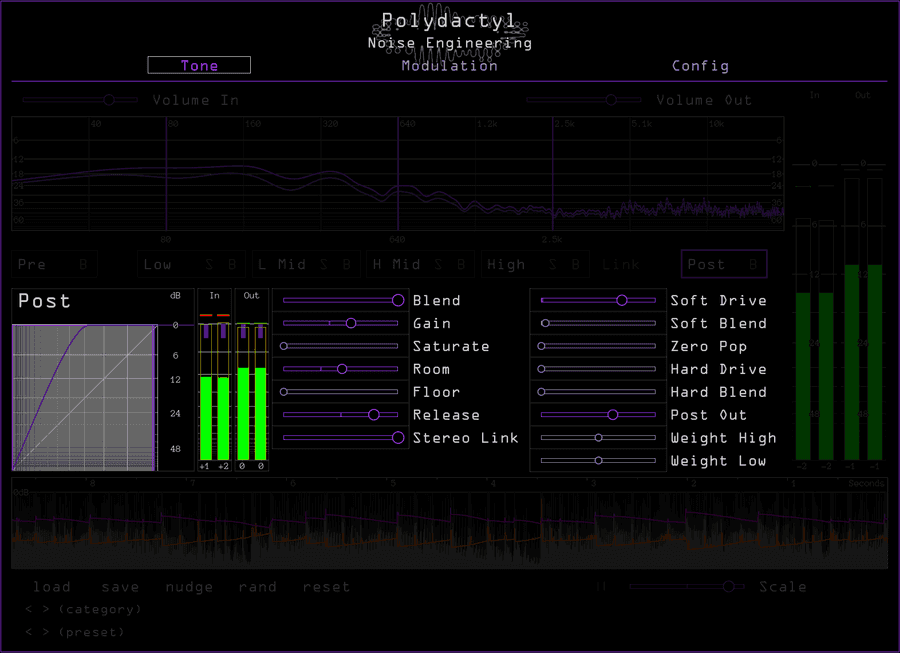Toggle the band Link option

tap(620, 265)
